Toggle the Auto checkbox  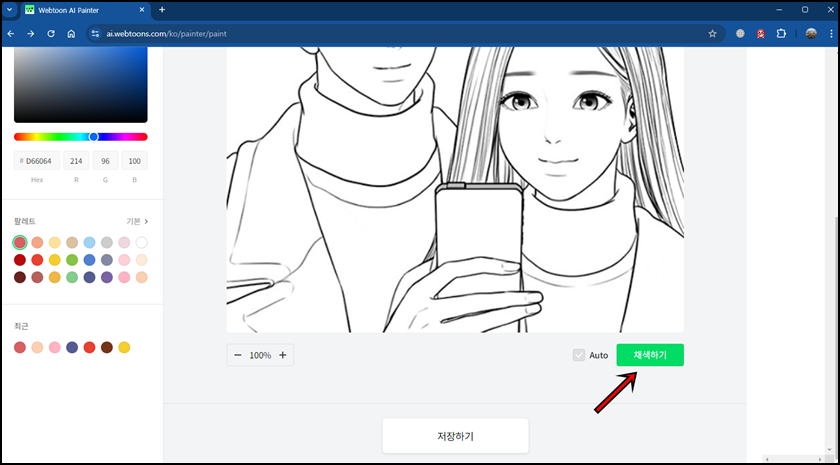[579, 355]
